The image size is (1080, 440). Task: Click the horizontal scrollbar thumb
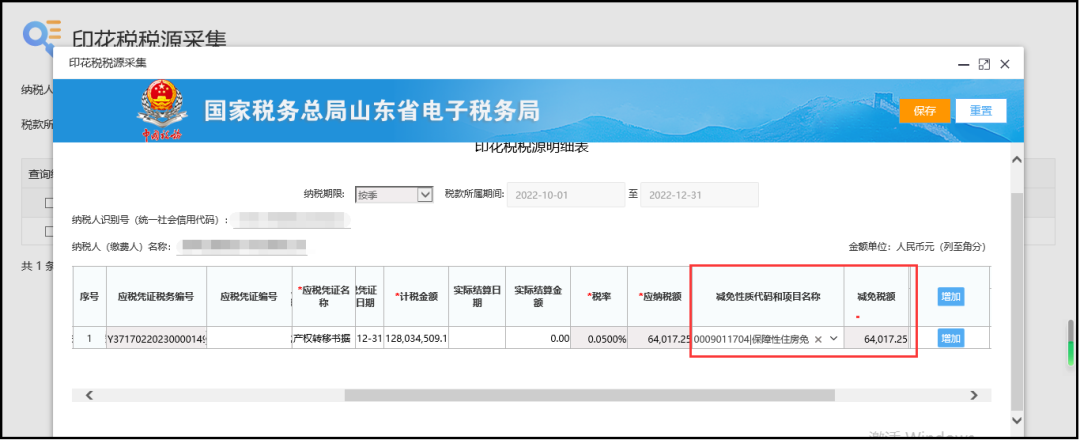[590, 395]
